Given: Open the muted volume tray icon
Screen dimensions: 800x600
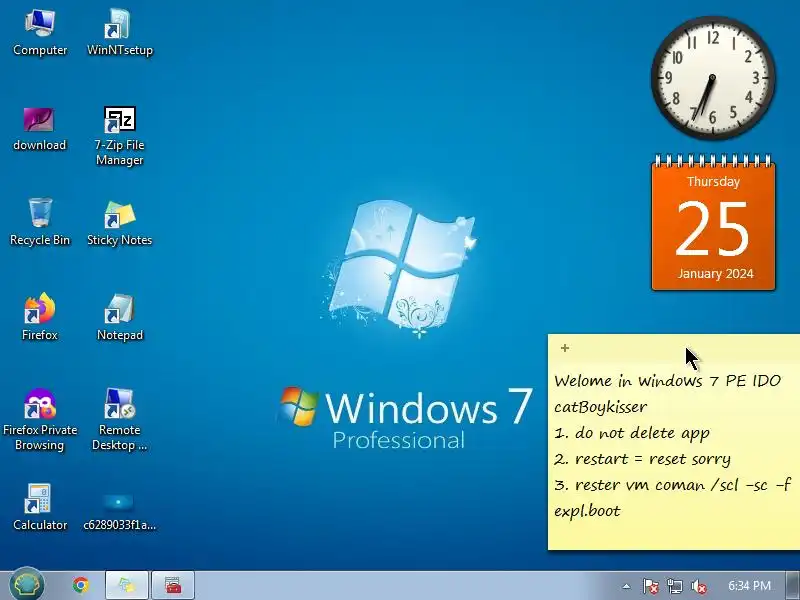Looking at the screenshot, I should pyautogui.click(x=698, y=586).
